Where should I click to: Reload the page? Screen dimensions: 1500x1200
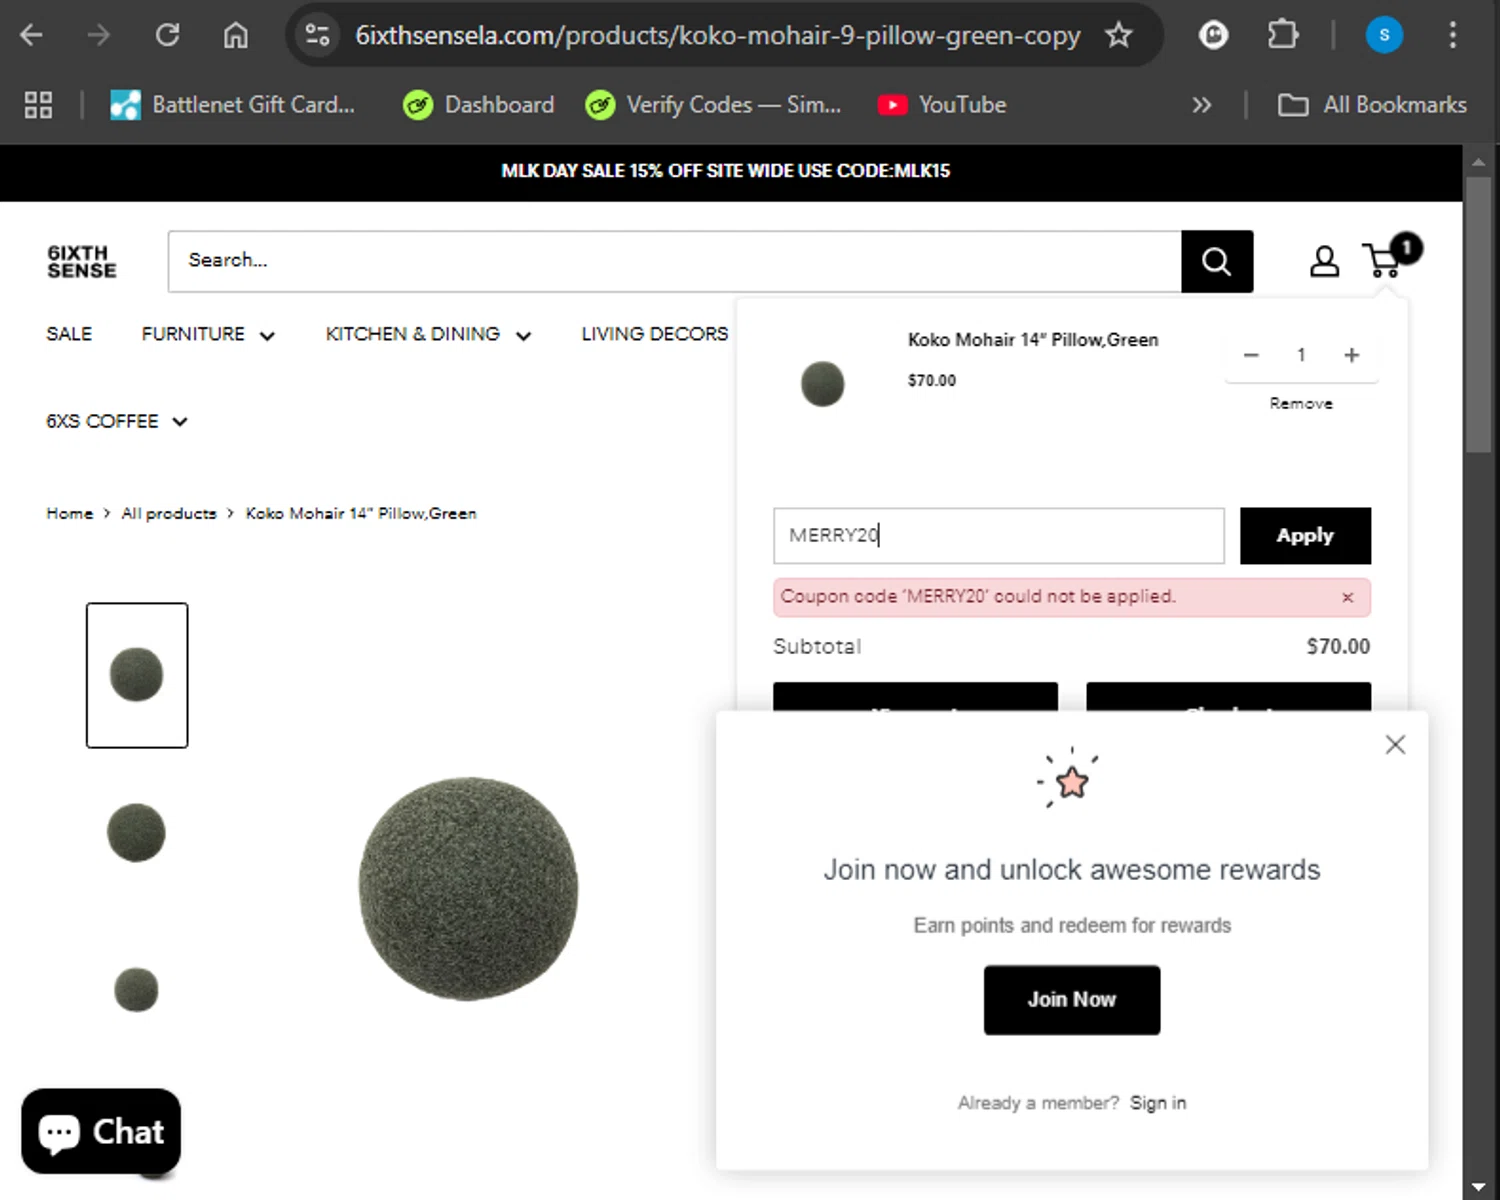(167, 36)
